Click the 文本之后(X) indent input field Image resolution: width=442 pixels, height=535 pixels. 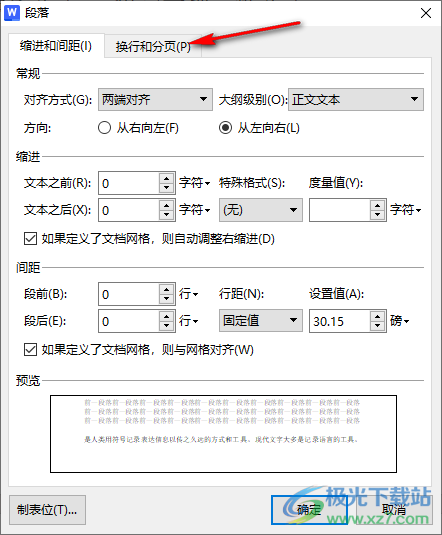(x=129, y=210)
